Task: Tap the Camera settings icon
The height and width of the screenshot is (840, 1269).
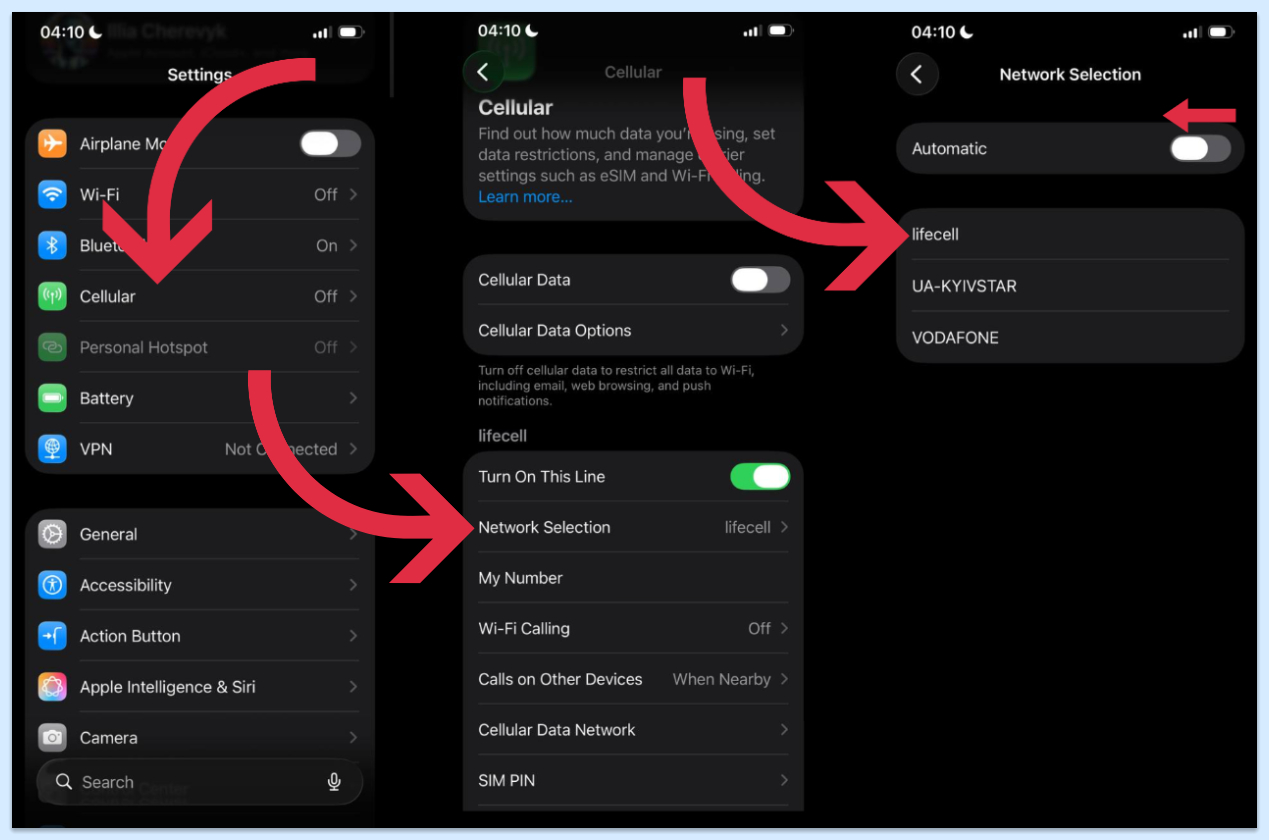Action: pos(52,738)
